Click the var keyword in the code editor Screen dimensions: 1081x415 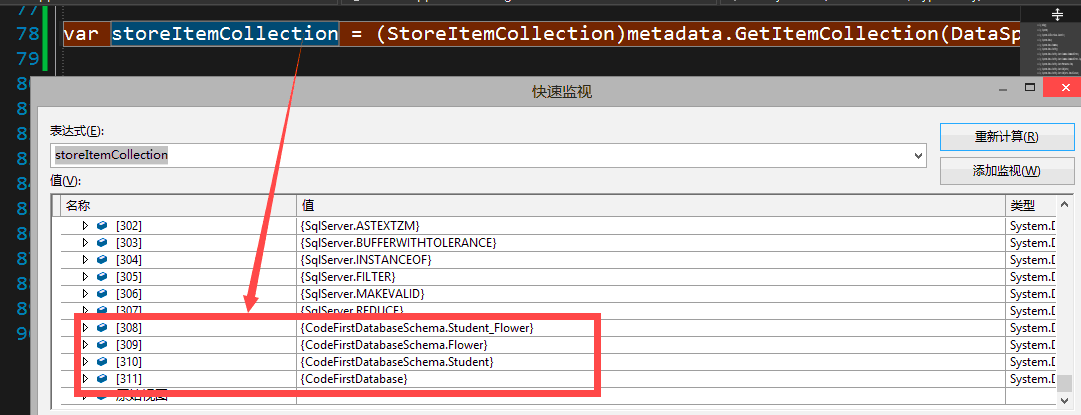point(81,33)
